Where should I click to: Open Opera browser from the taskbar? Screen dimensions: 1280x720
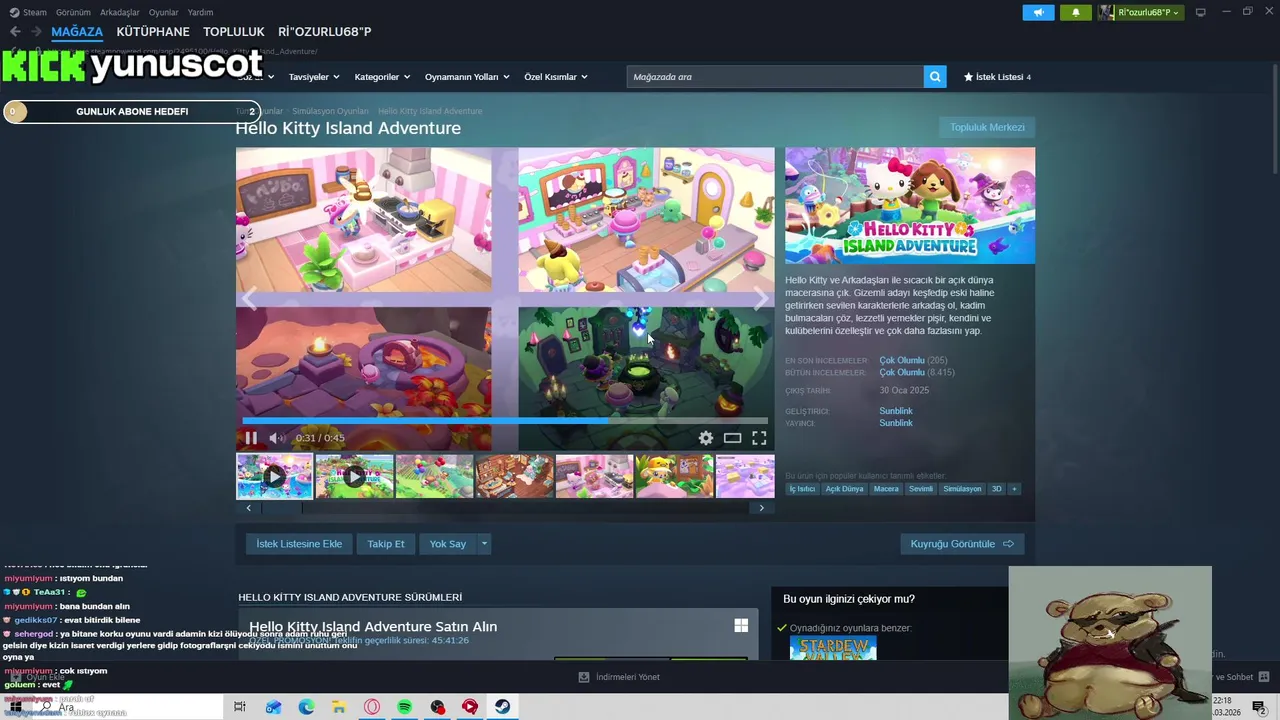click(372, 707)
